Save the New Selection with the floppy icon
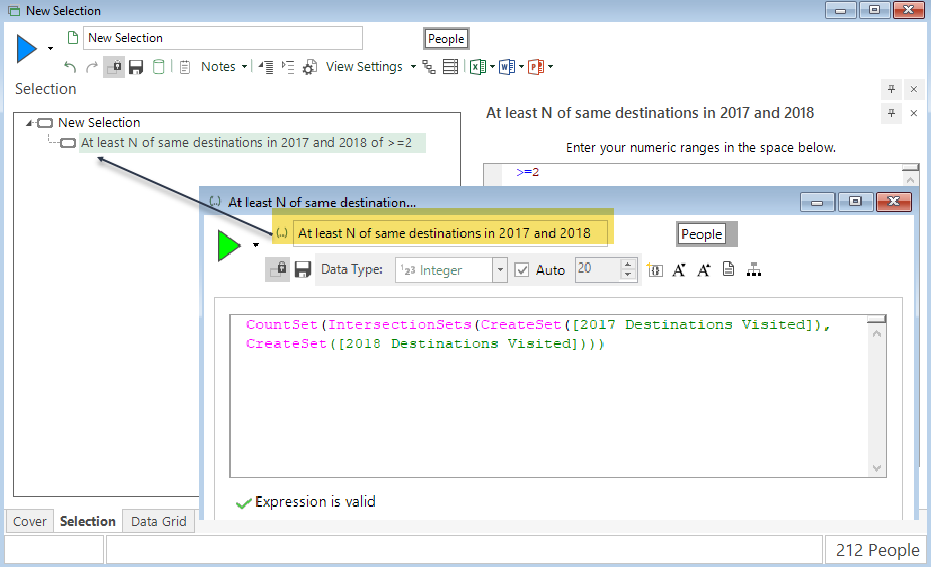This screenshot has height=567, width=931. [136, 67]
